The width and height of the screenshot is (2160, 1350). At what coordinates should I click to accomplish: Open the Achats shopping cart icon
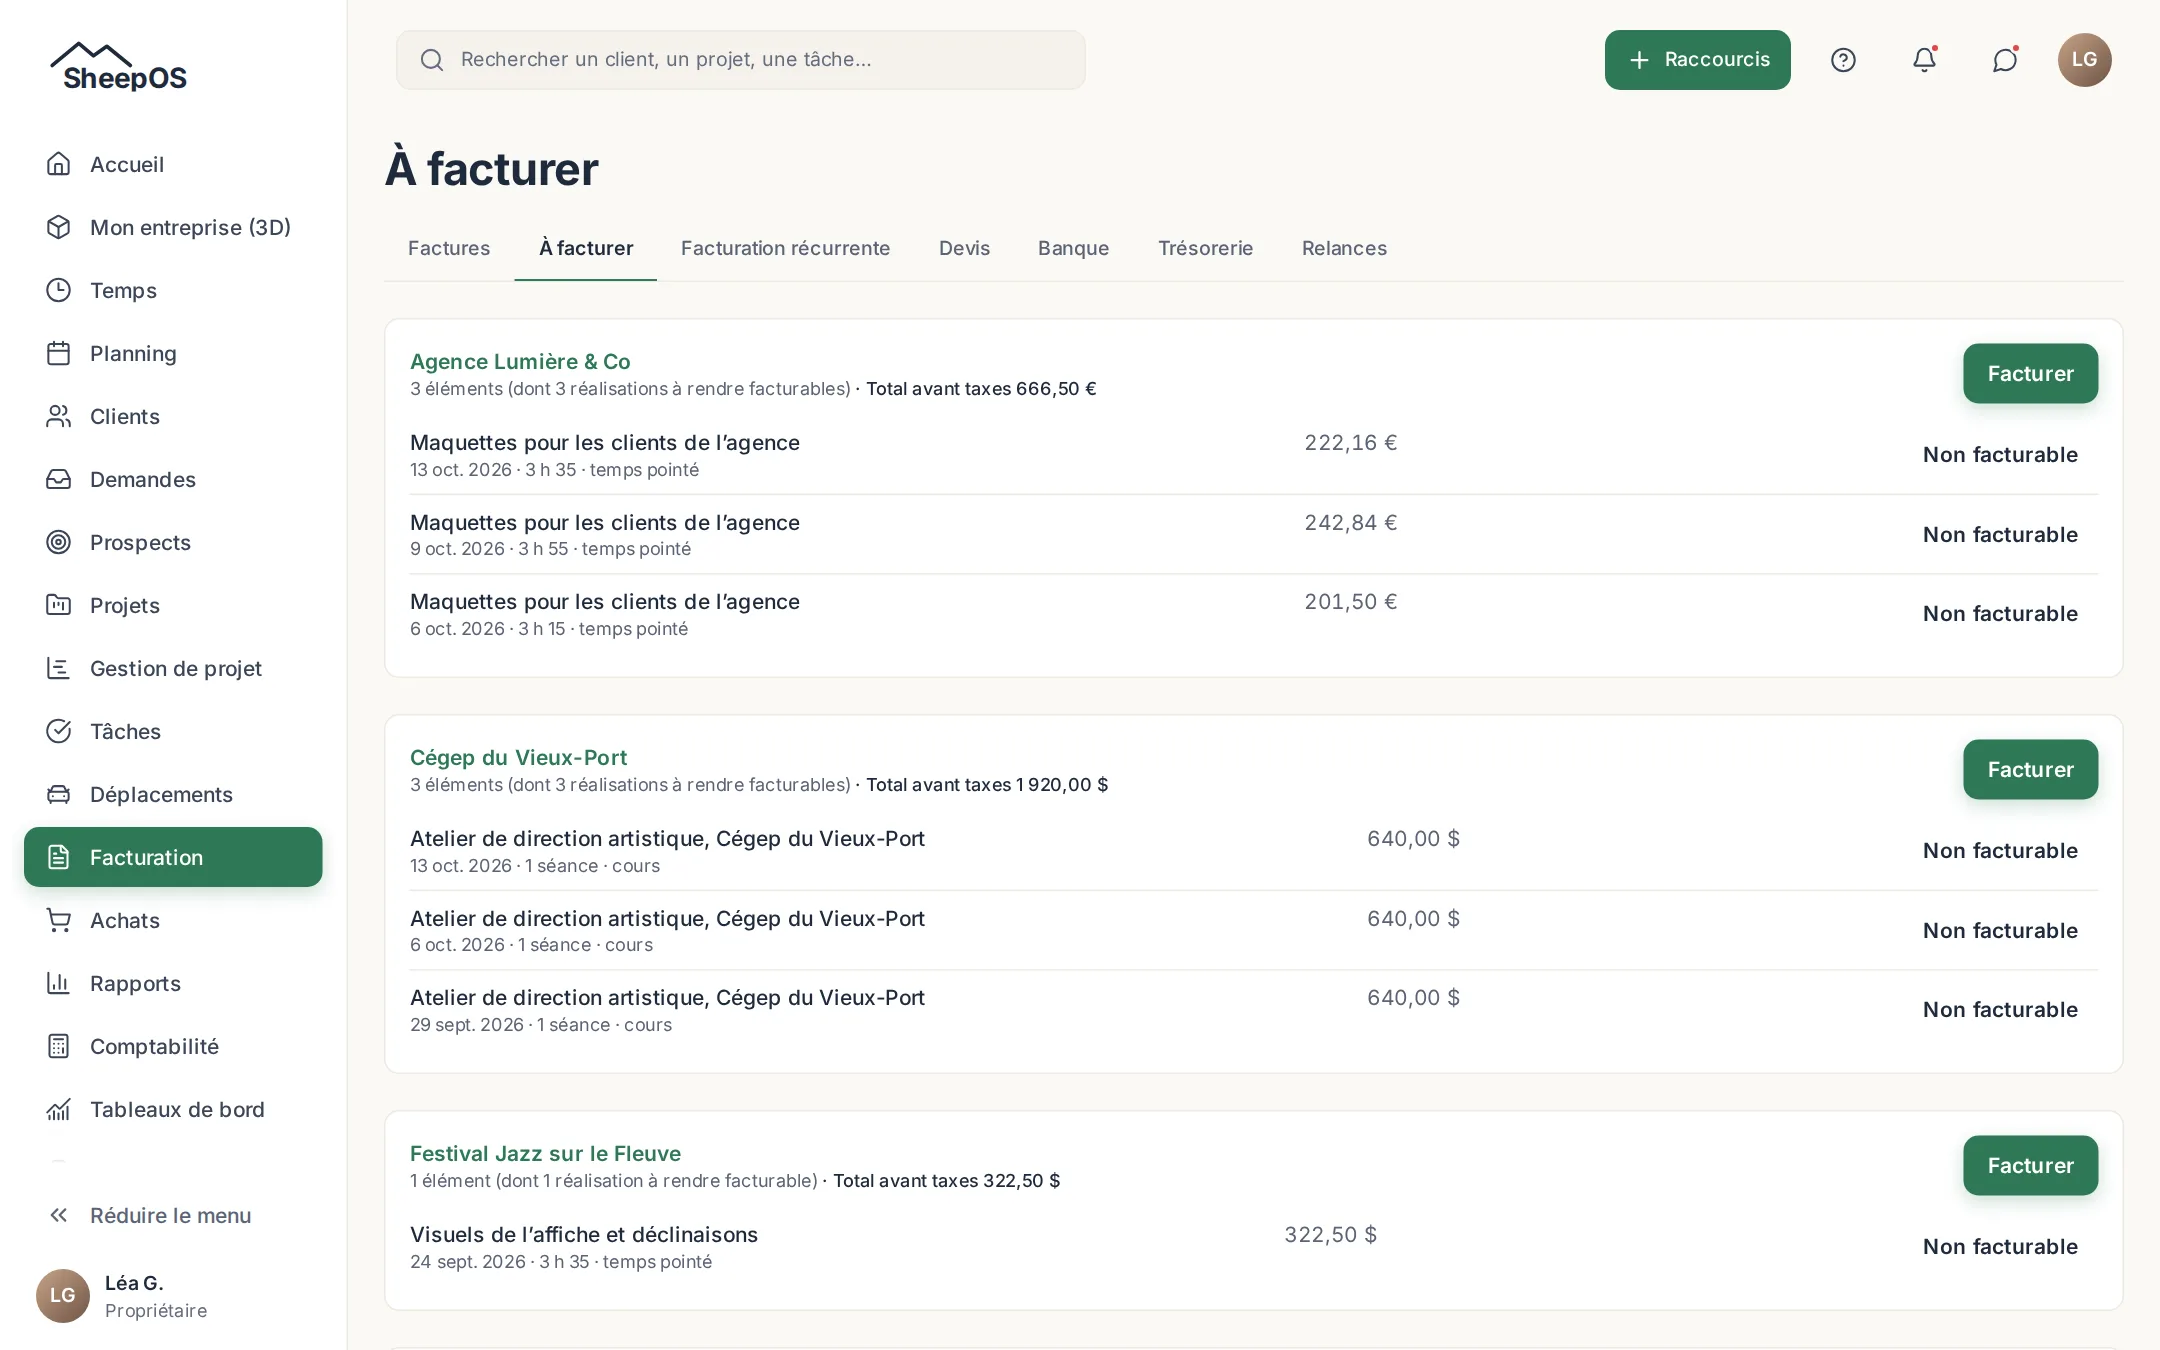click(59, 920)
